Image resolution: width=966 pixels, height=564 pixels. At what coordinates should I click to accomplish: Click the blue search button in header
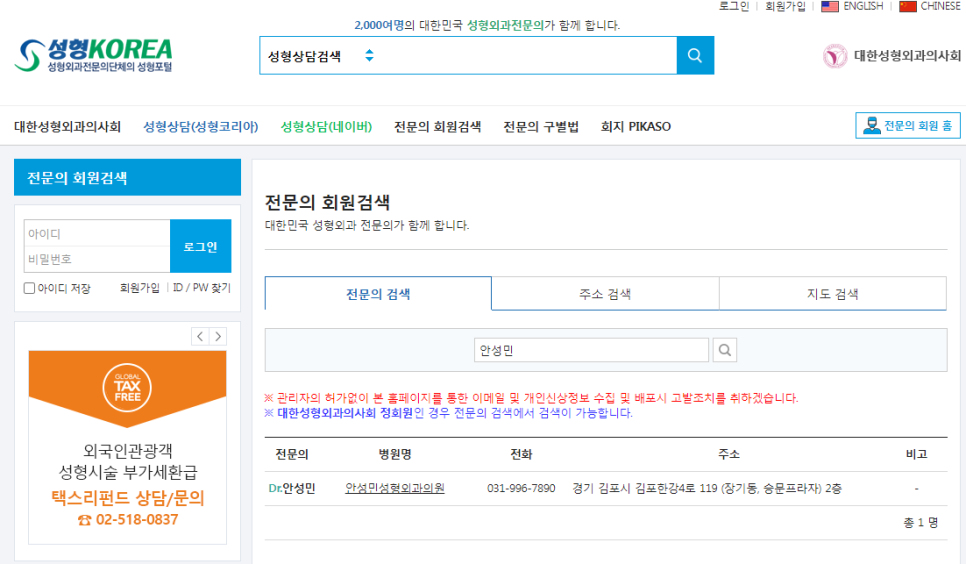coord(695,55)
